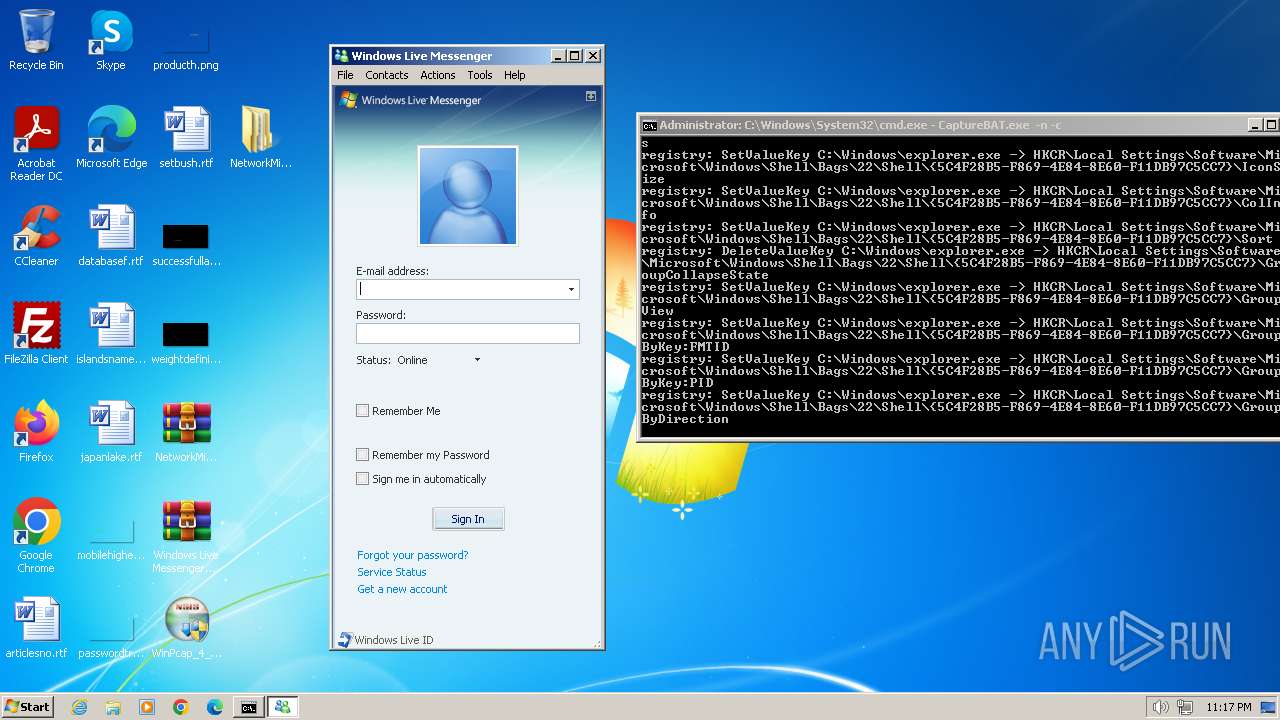Viewport: 1280px width, 720px height.
Task: Select the japanlake.rtf document
Action: pos(111,432)
